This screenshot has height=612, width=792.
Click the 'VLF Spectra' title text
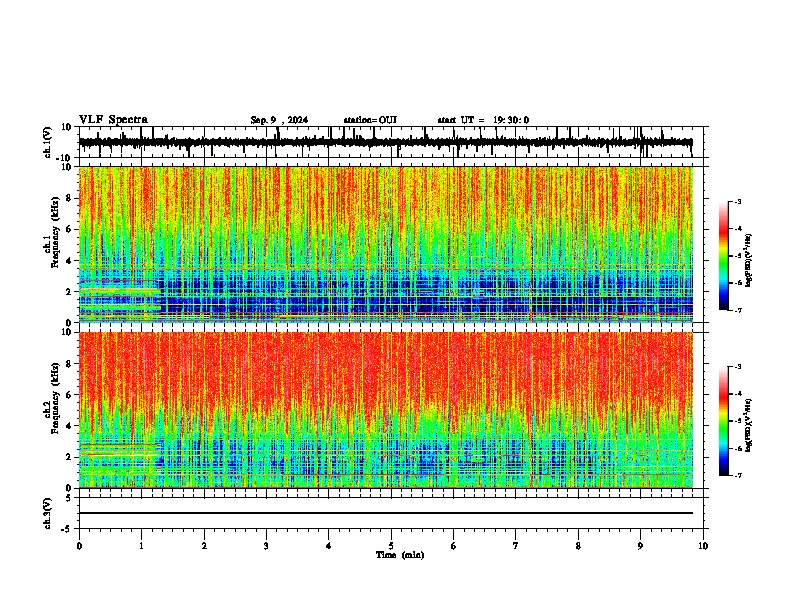tap(113, 120)
